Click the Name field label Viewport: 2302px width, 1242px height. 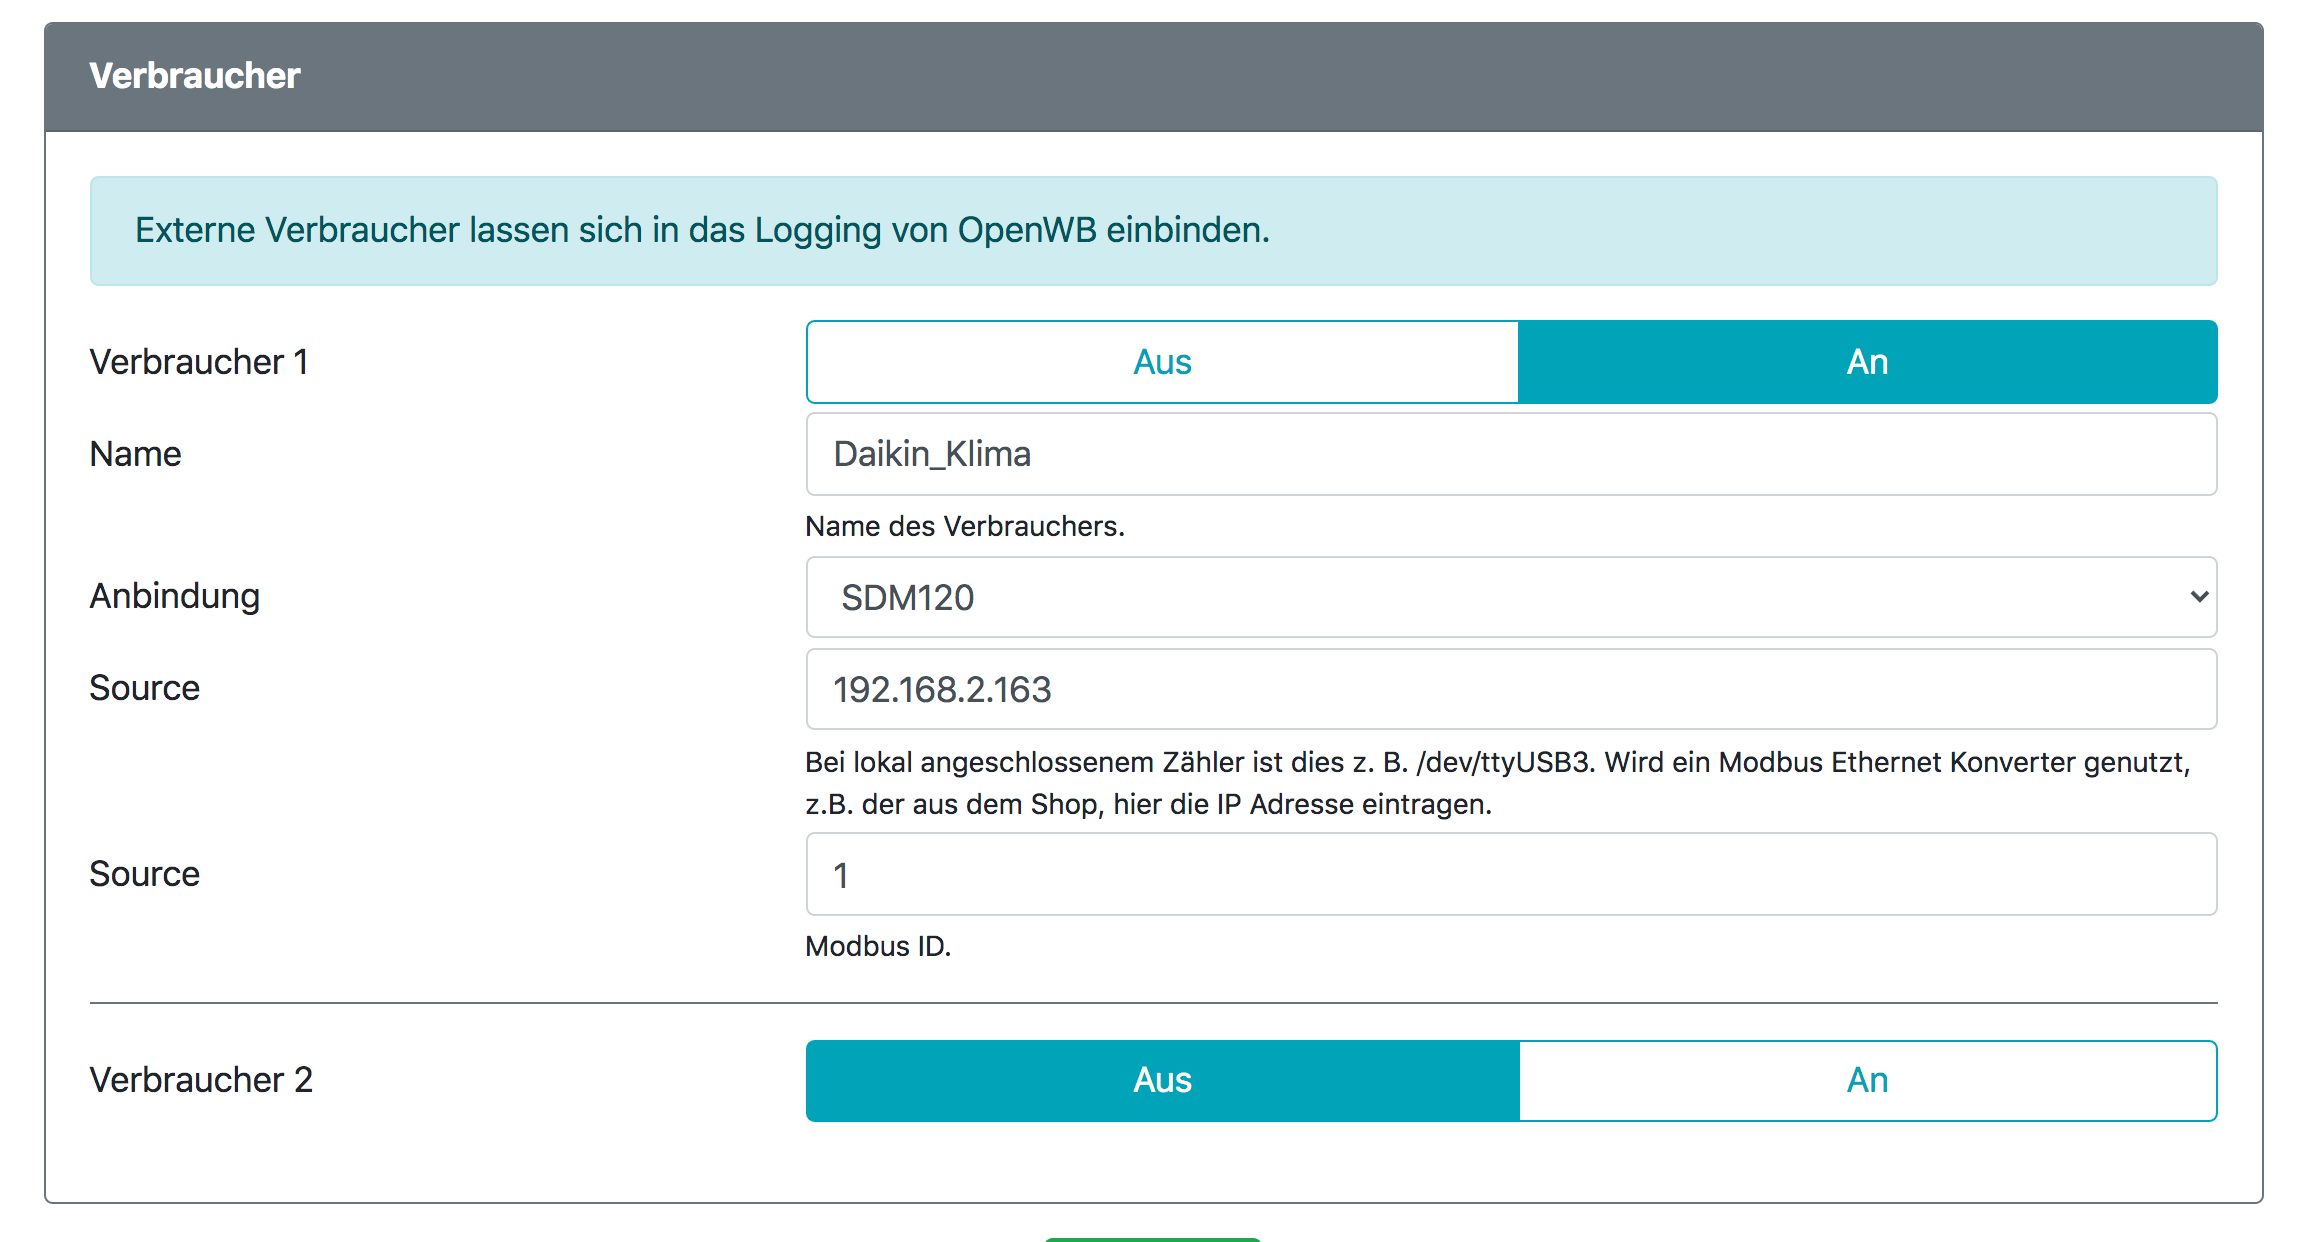coord(135,454)
